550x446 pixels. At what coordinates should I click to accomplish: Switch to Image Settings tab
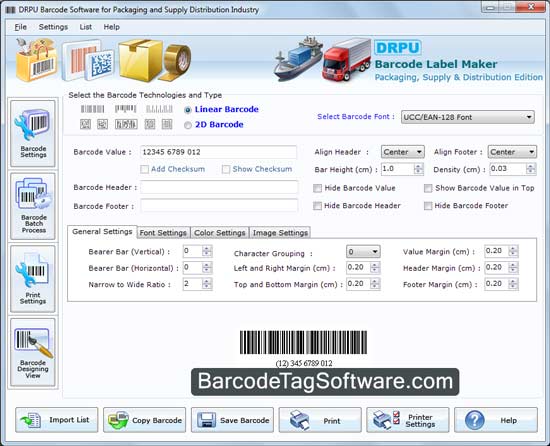coord(280,232)
